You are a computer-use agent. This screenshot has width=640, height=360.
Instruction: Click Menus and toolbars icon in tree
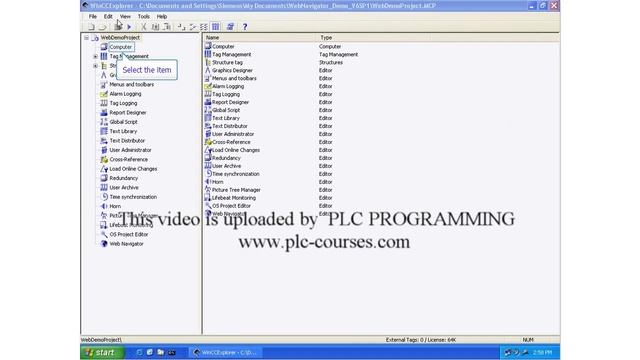point(104,84)
